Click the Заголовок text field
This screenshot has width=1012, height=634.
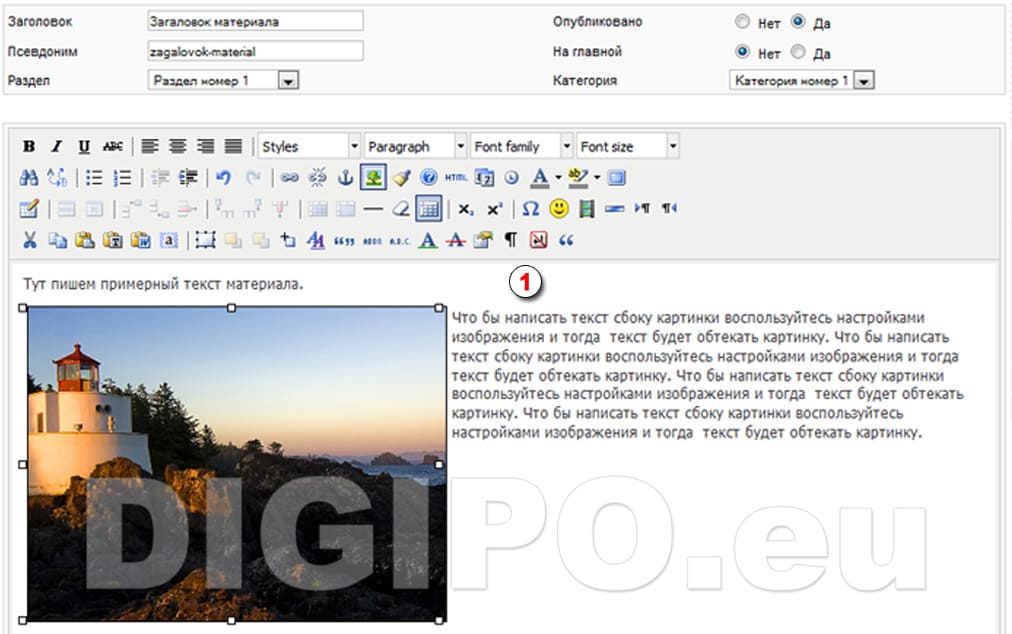[254, 22]
